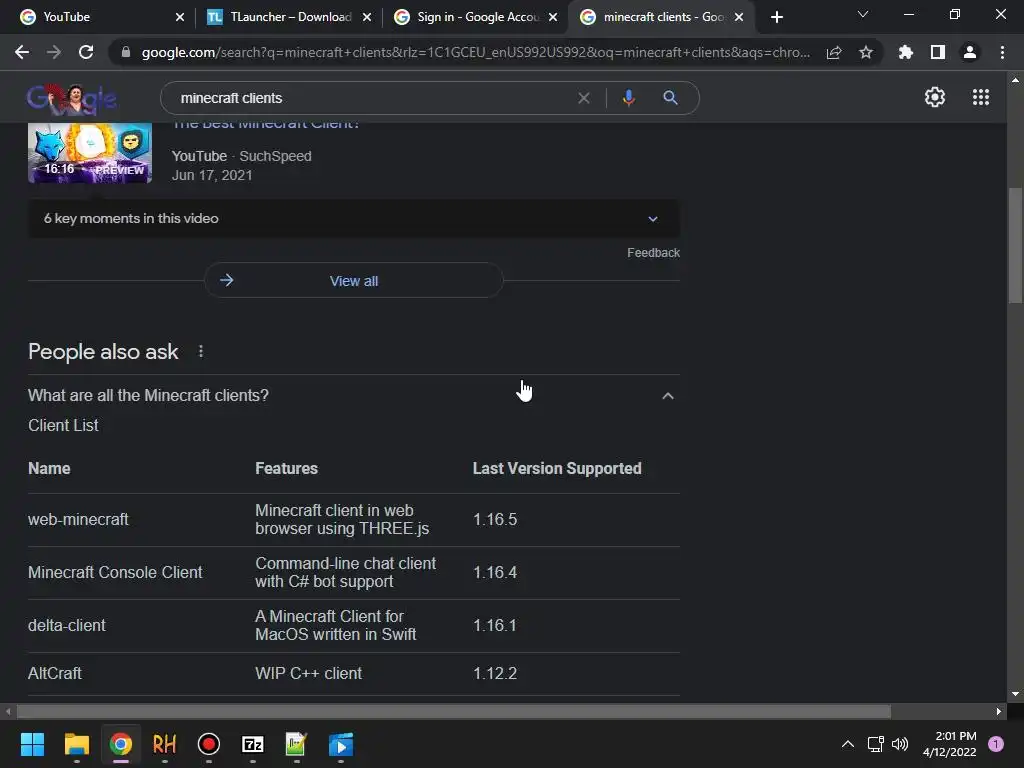1024x768 pixels.
Task: Select the delta-client name cell
Action: click(x=67, y=625)
